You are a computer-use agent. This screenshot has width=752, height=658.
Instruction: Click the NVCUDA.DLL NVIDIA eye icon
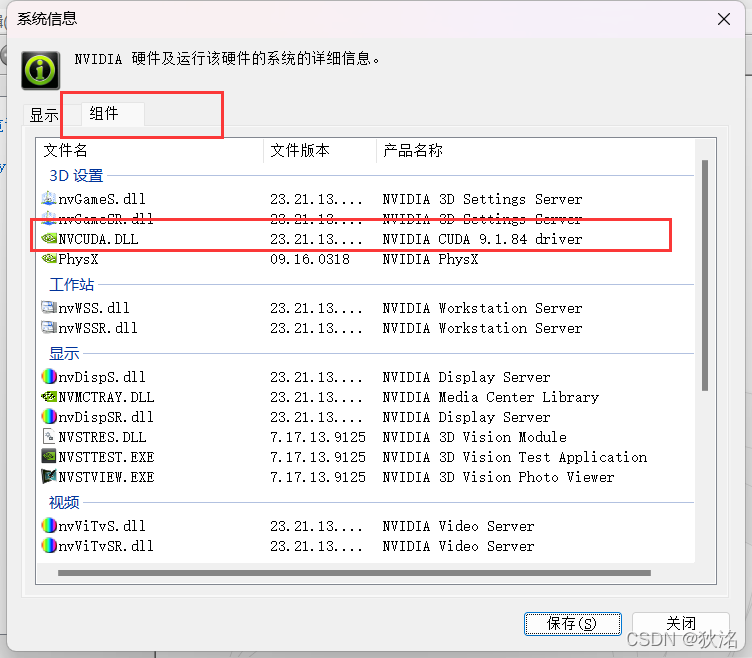pyautogui.click(x=49, y=238)
